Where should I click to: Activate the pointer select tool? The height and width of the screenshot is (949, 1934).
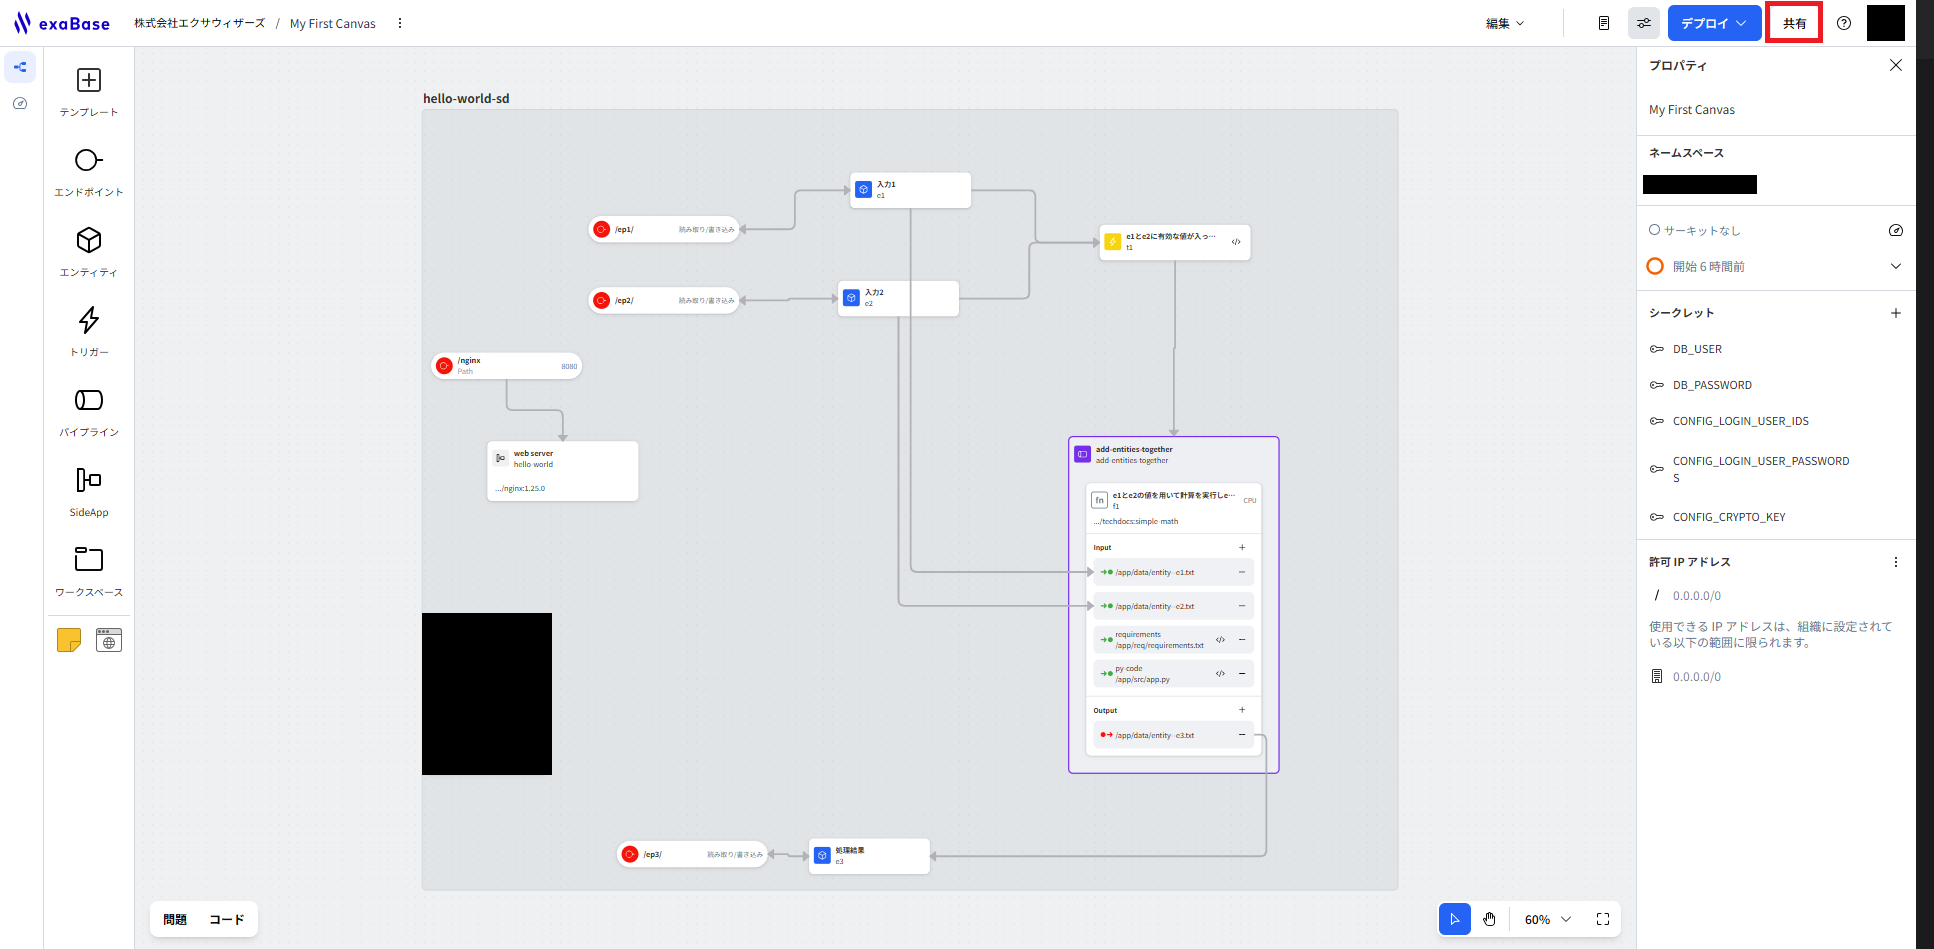[1454, 919]
